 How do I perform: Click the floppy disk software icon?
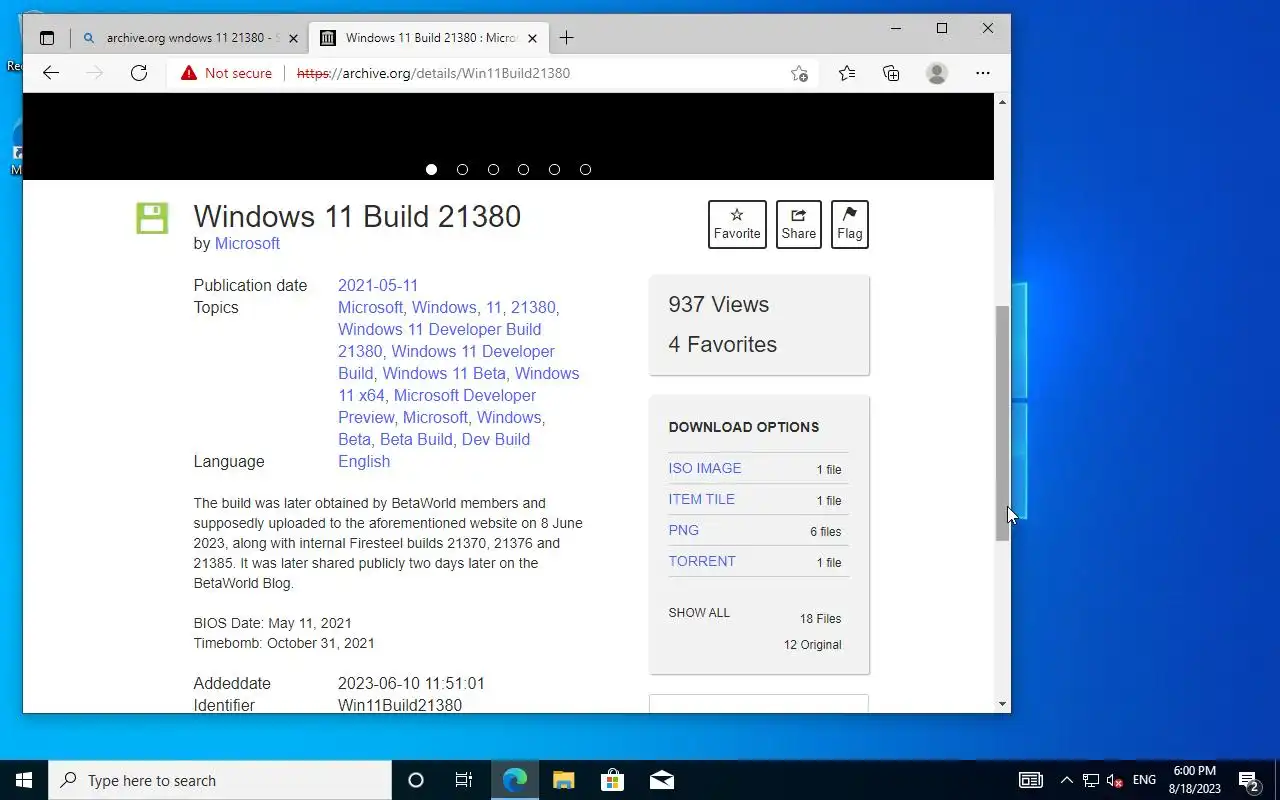point(152,218)
